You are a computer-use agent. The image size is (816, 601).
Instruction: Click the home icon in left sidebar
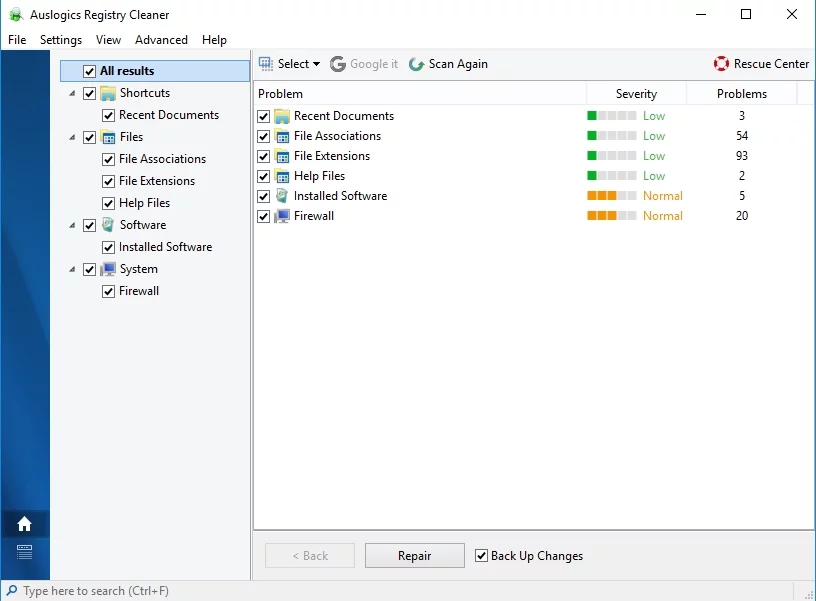pos(25,524)
